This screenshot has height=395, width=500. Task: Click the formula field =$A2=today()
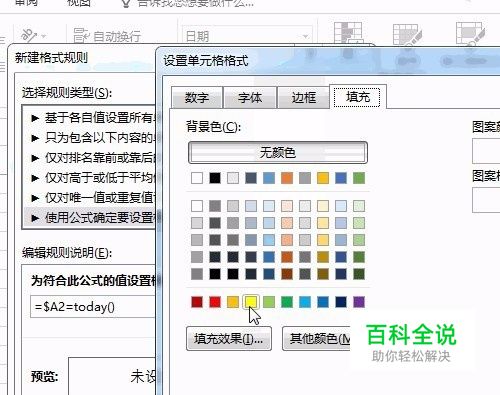click(93, 307)
